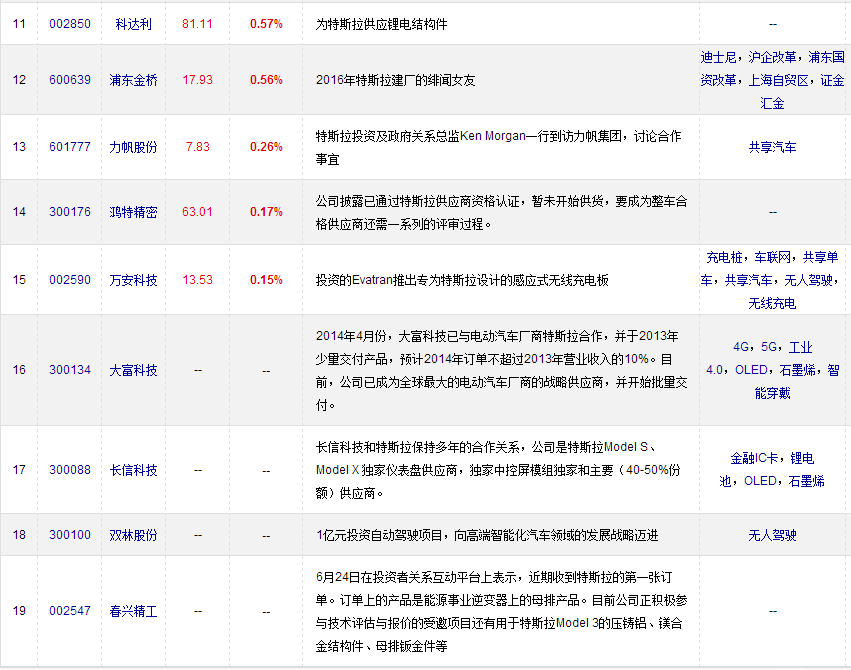Select price 81.11 of 科达利

pyautogui.click(x=197, y=24)
